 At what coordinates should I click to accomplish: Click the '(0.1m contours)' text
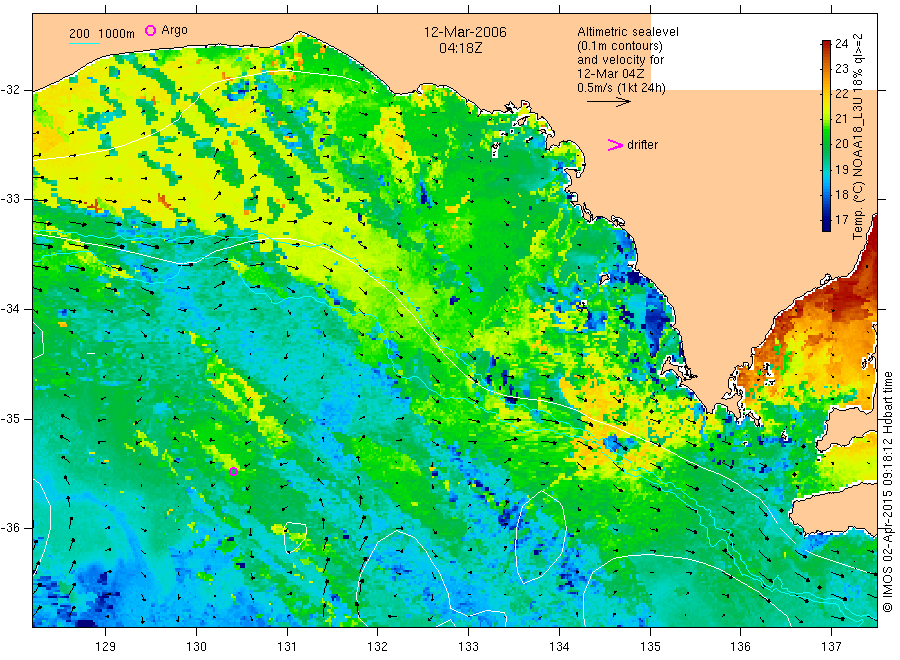point(619,46)
